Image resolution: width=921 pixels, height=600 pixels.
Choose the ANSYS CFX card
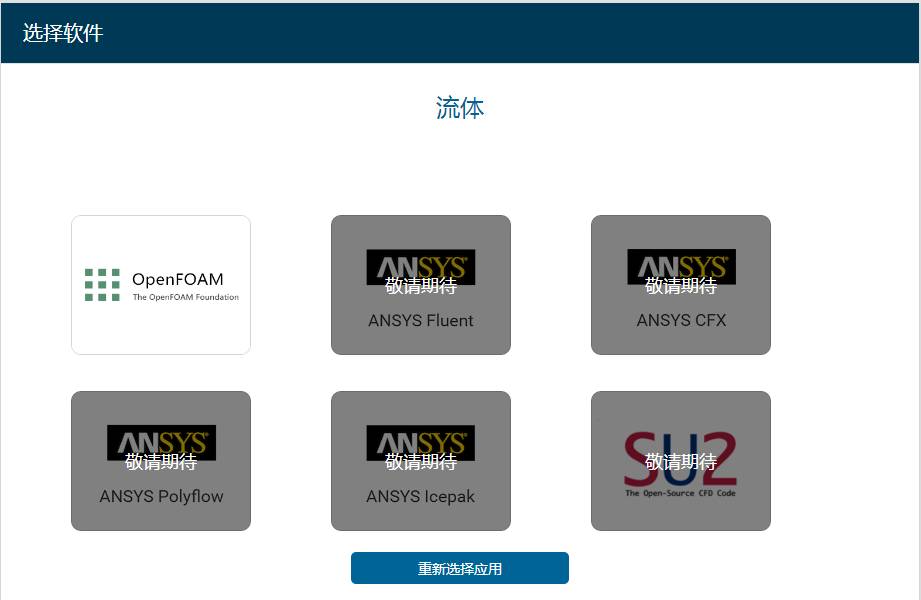pos(681,285)
